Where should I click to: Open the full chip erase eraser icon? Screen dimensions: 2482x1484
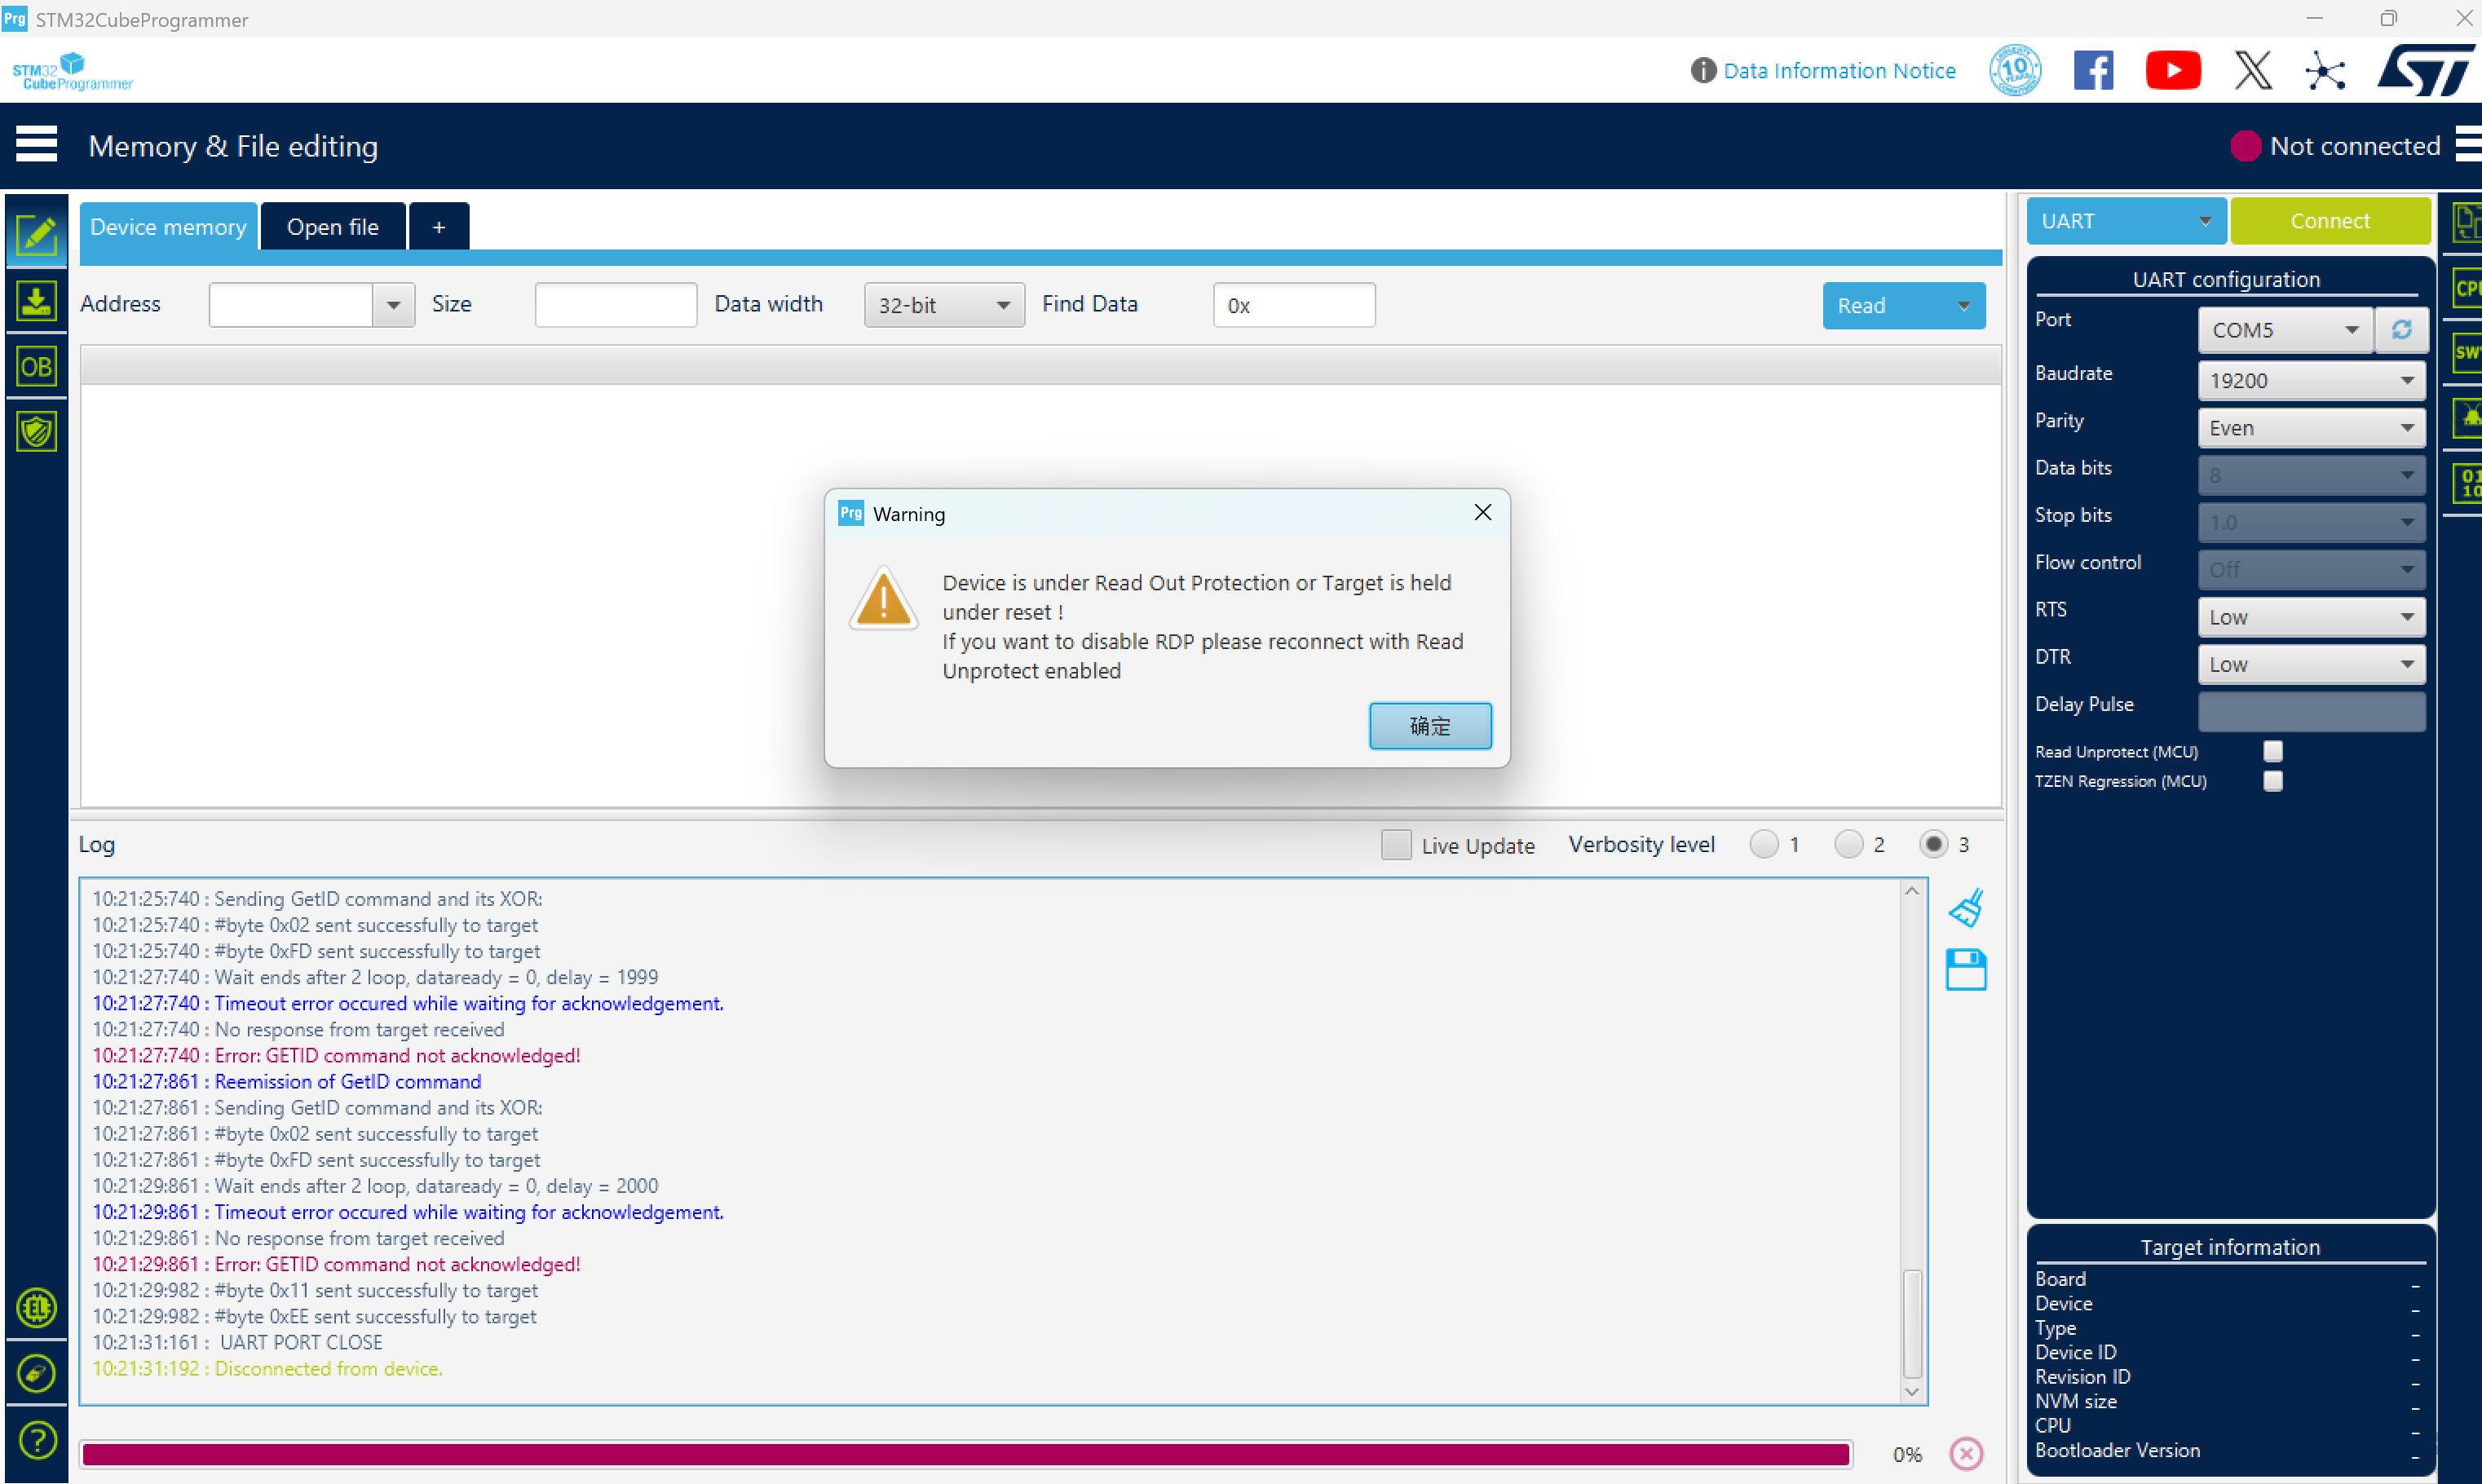point(37,1373)
